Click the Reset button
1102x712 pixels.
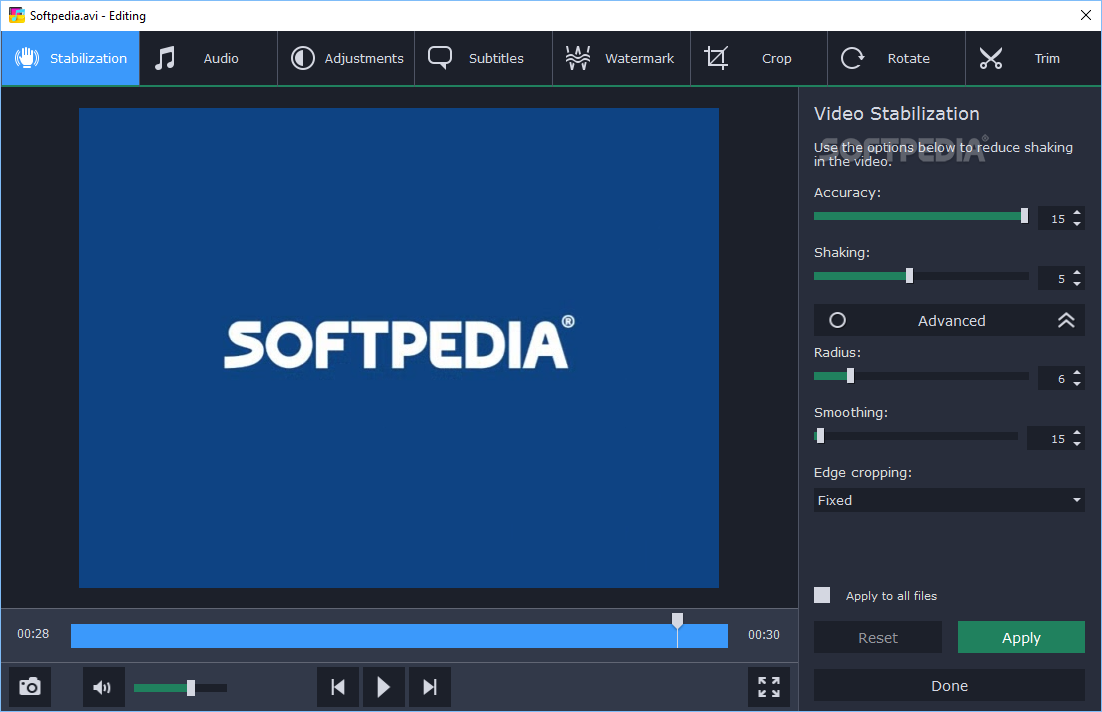click(x=878, y=637)
